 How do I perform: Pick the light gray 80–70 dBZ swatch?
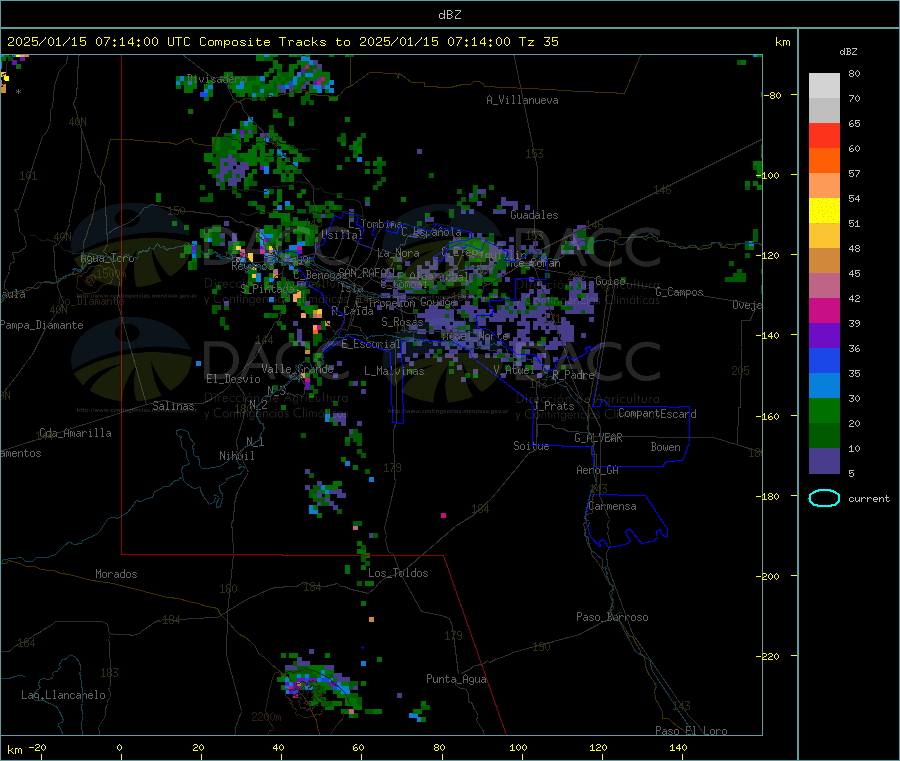point(824,86)
